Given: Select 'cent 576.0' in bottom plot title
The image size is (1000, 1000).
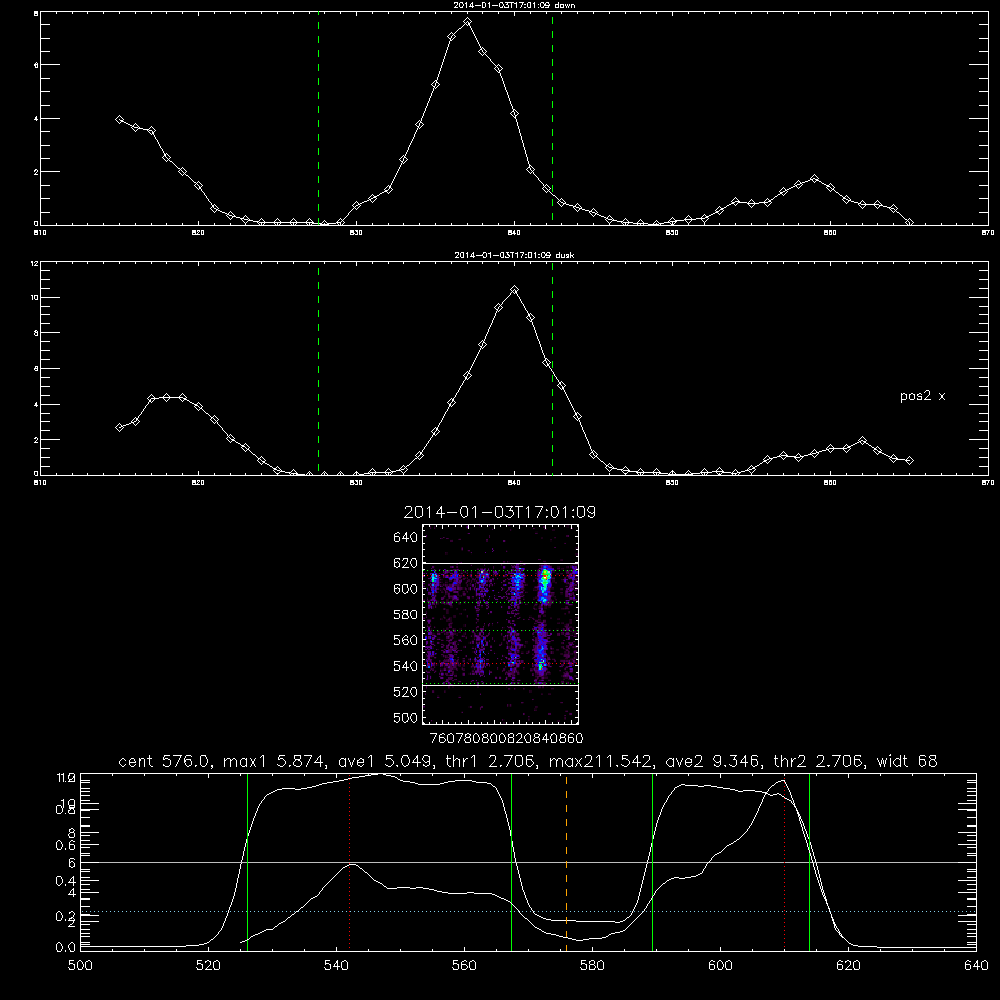Looking at the screenshot, I should [x=168, y=761].
